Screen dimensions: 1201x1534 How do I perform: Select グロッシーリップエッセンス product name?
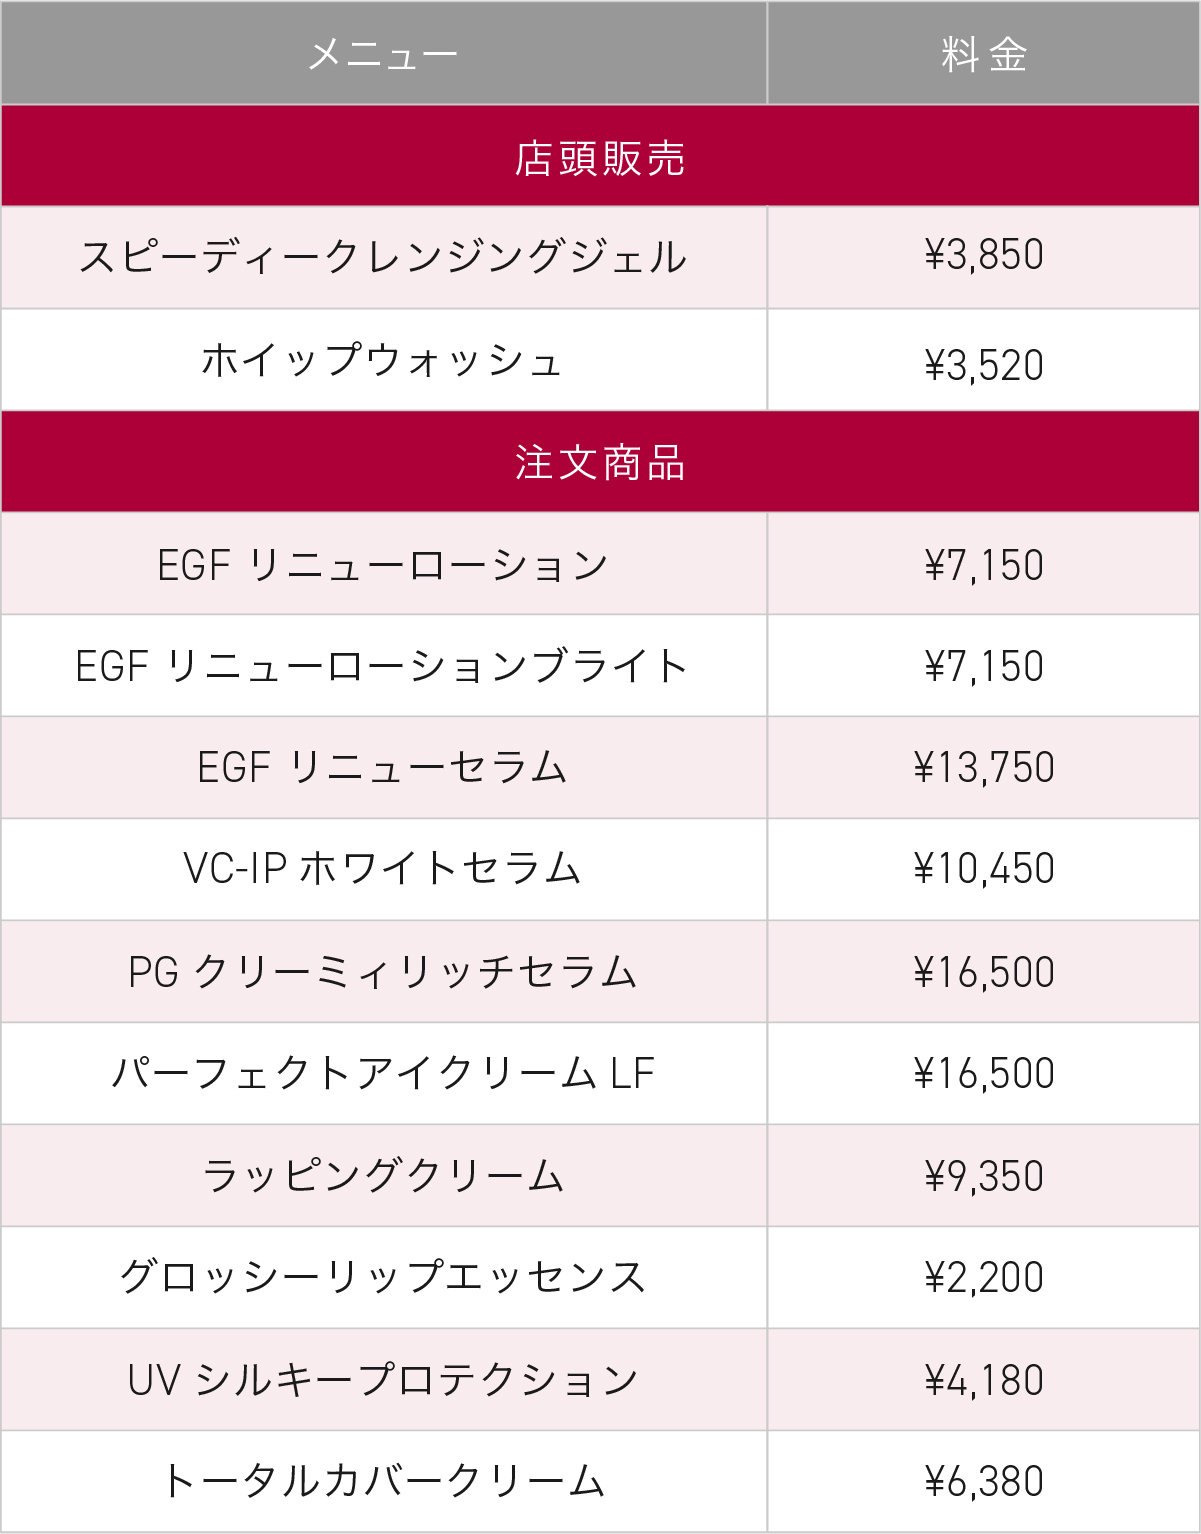tap(383, 1277)
